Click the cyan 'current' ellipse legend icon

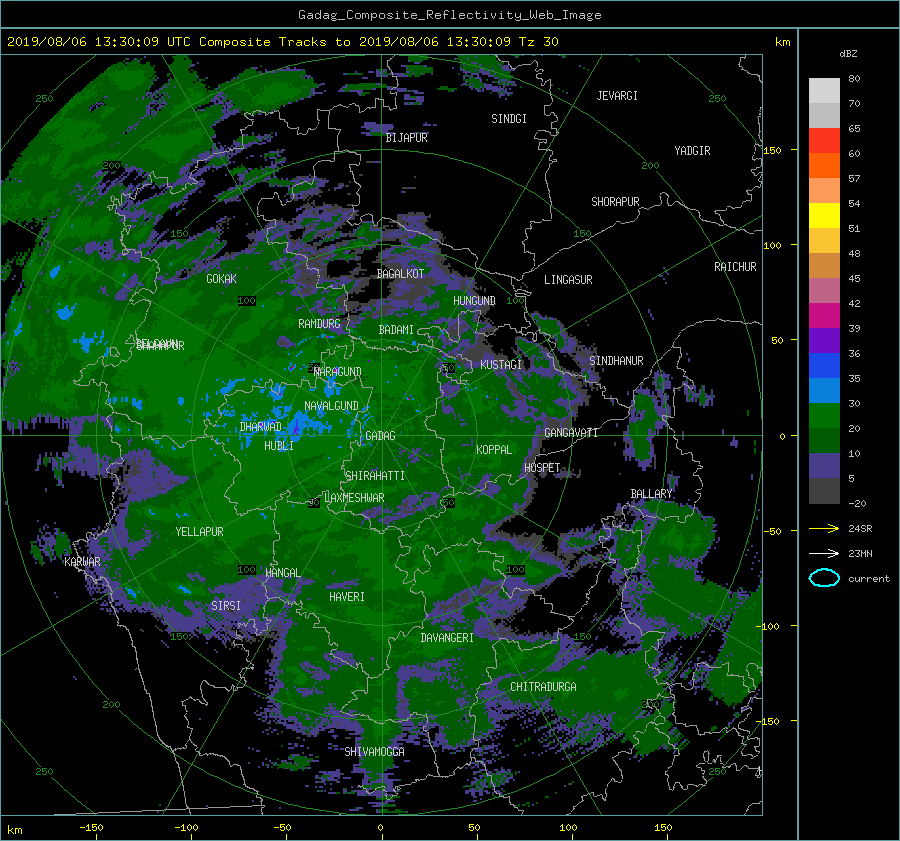point(824,578)
